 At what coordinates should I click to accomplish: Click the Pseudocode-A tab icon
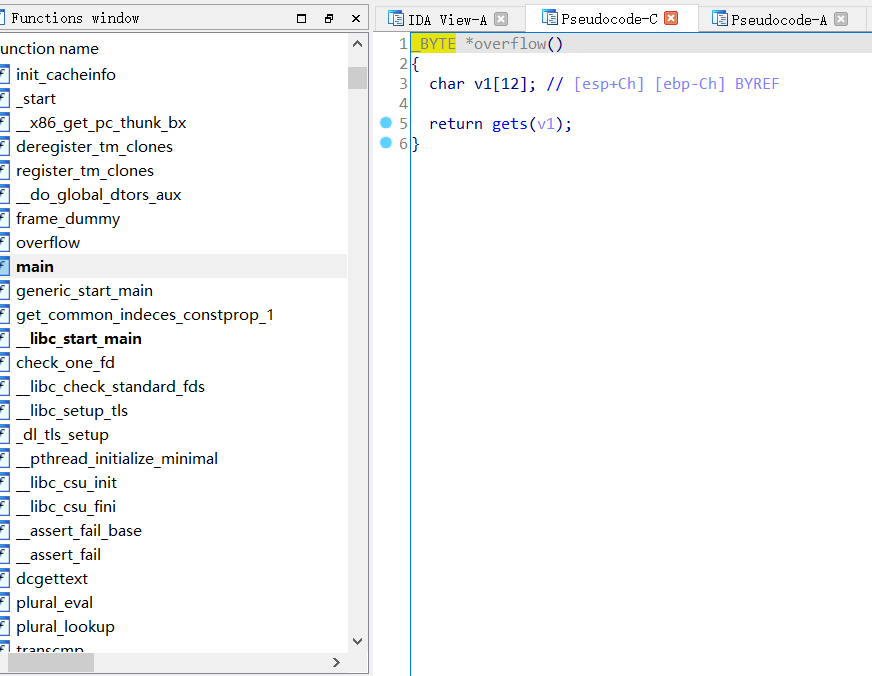719,19
